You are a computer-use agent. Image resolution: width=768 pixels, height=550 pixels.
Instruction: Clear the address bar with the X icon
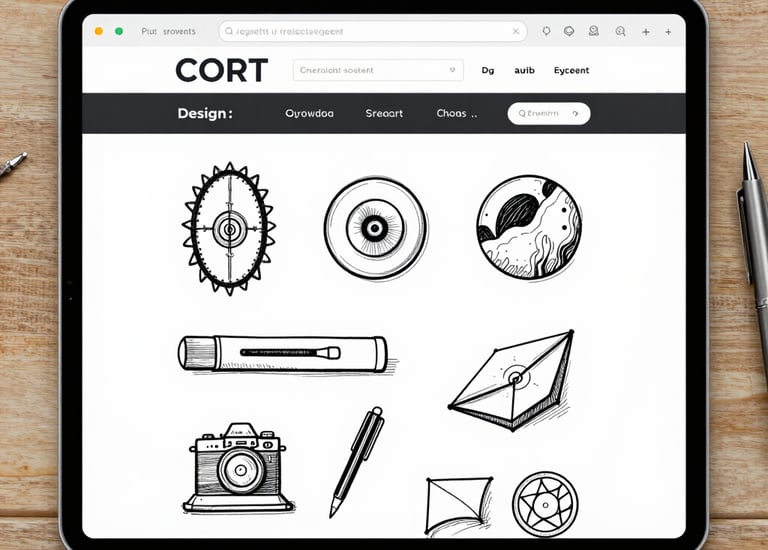click(516, 31)
